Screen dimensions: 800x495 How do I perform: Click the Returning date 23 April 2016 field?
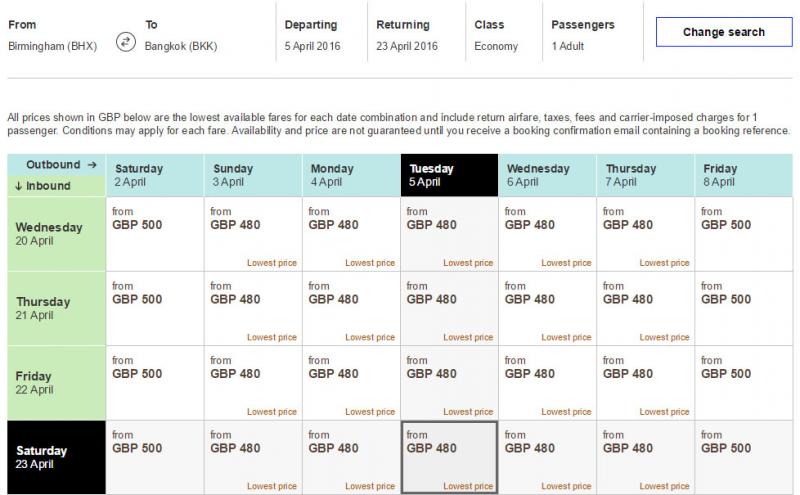click(416, 35)
